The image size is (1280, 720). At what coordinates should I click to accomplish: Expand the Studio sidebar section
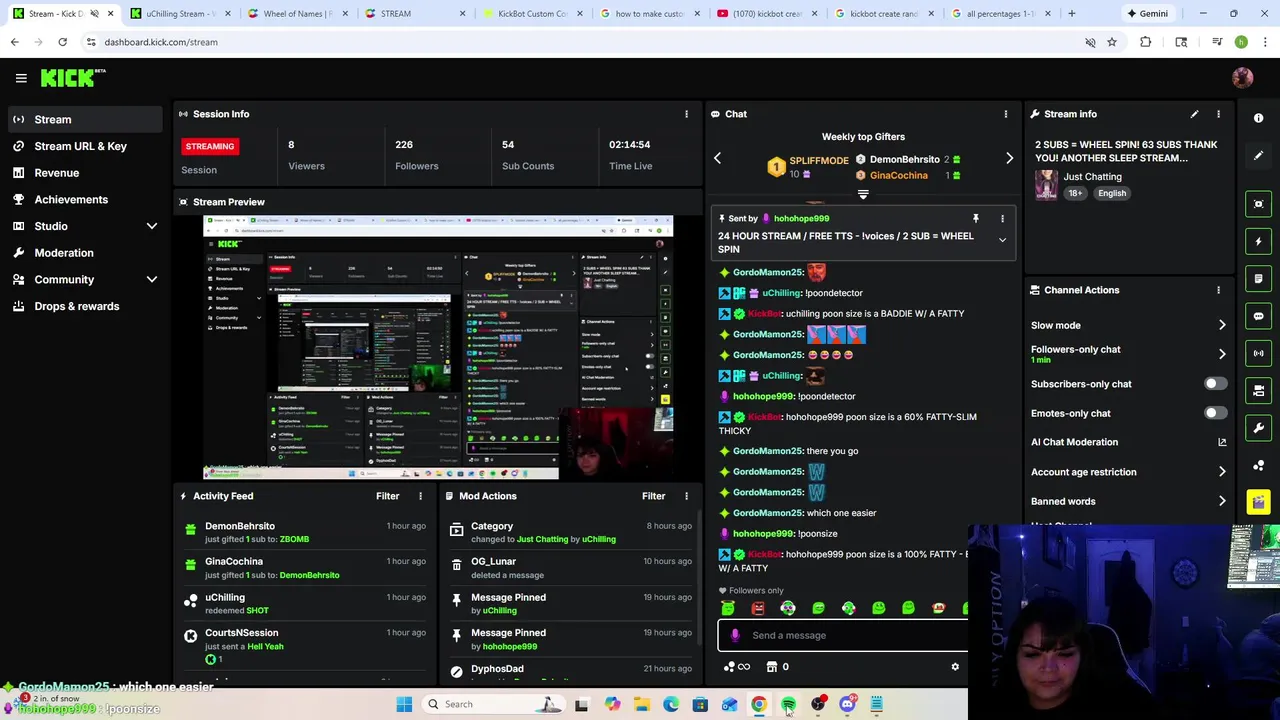(x=152, y=226)
